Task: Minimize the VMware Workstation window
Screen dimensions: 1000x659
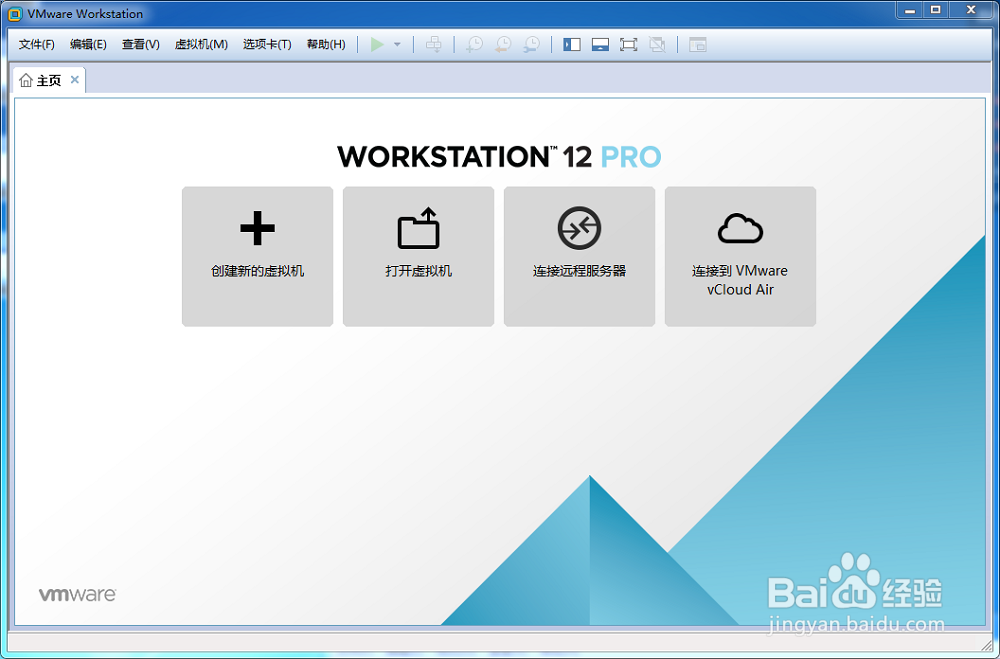Action: 911,10
